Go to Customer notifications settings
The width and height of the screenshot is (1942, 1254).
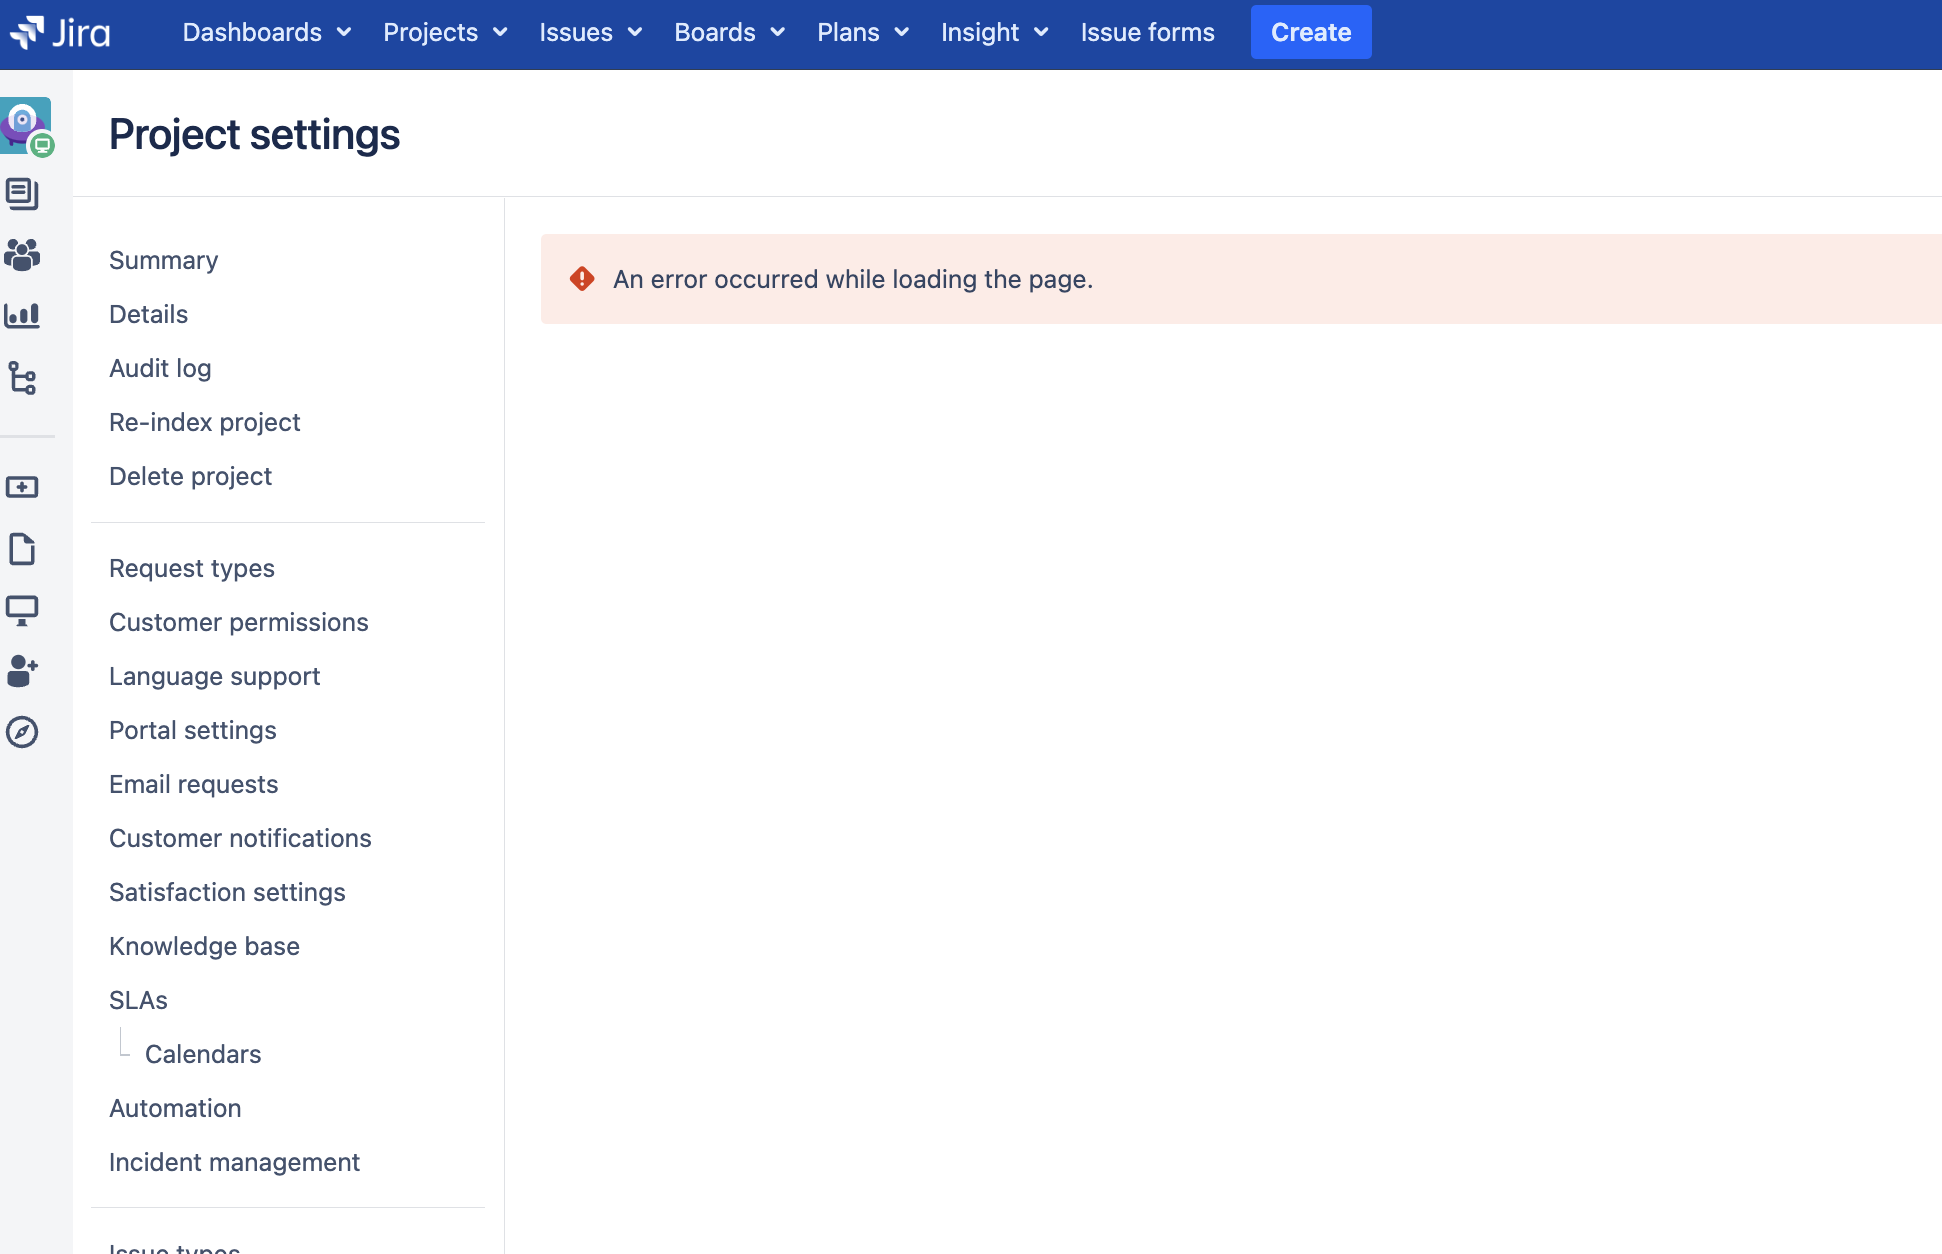(x=240, y=838)
